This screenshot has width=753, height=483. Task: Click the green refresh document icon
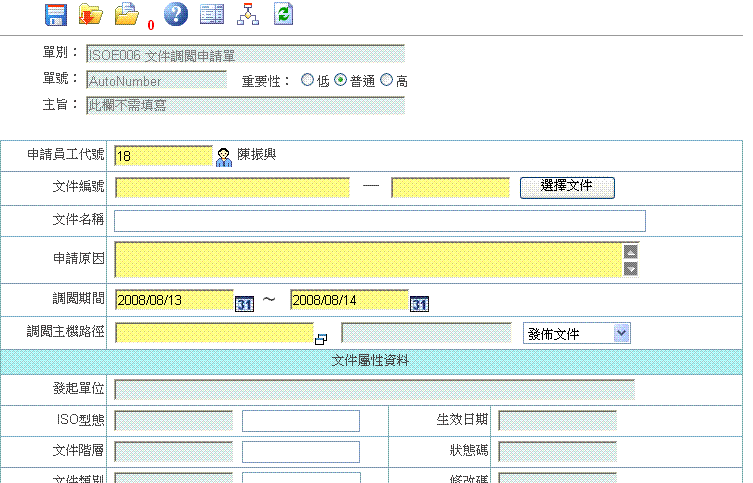[x=284, y=14]
